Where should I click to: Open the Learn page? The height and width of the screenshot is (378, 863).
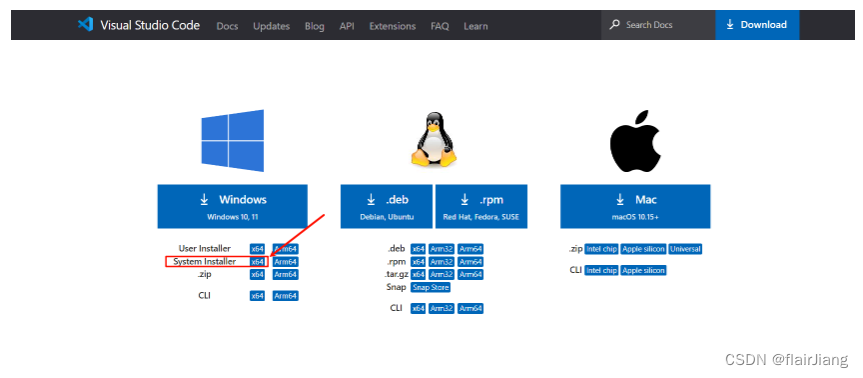click(x=476, y=26)
